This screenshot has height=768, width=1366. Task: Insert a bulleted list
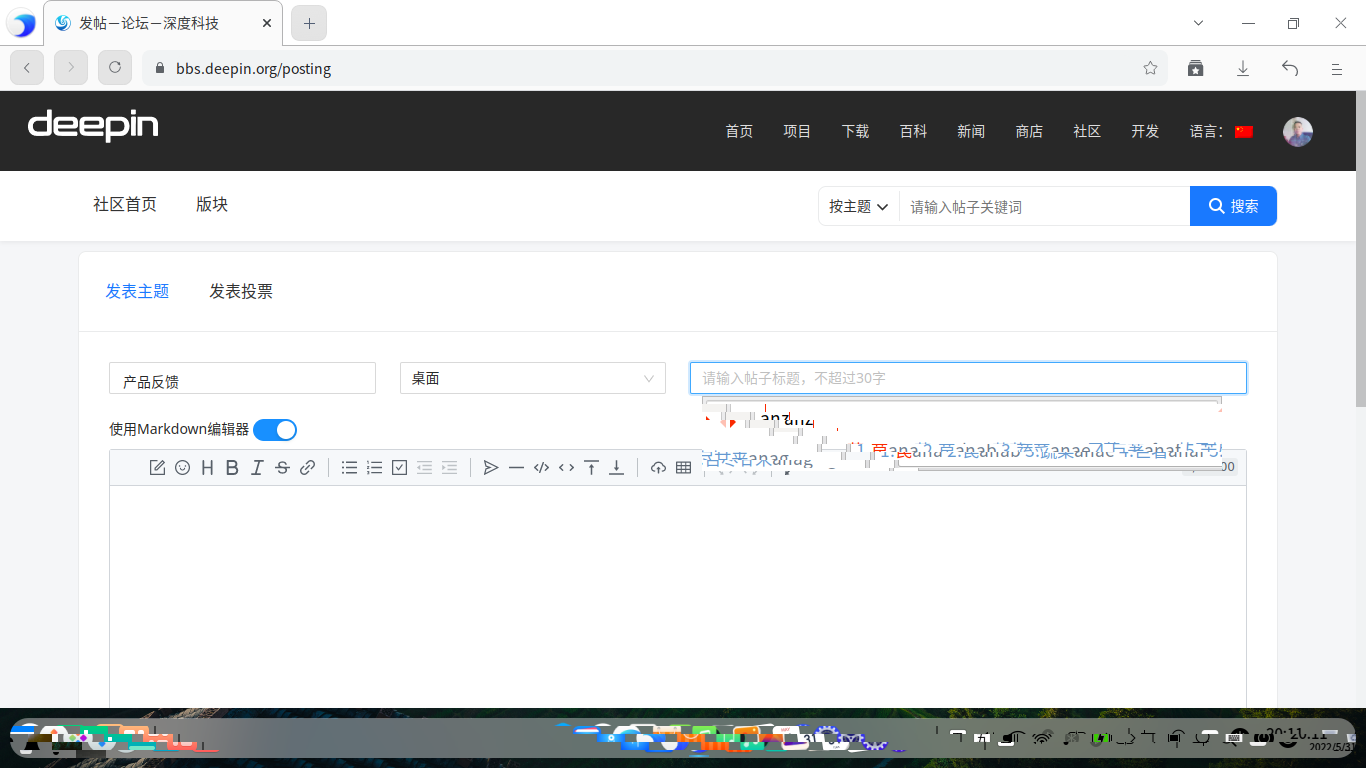(349, 467)
